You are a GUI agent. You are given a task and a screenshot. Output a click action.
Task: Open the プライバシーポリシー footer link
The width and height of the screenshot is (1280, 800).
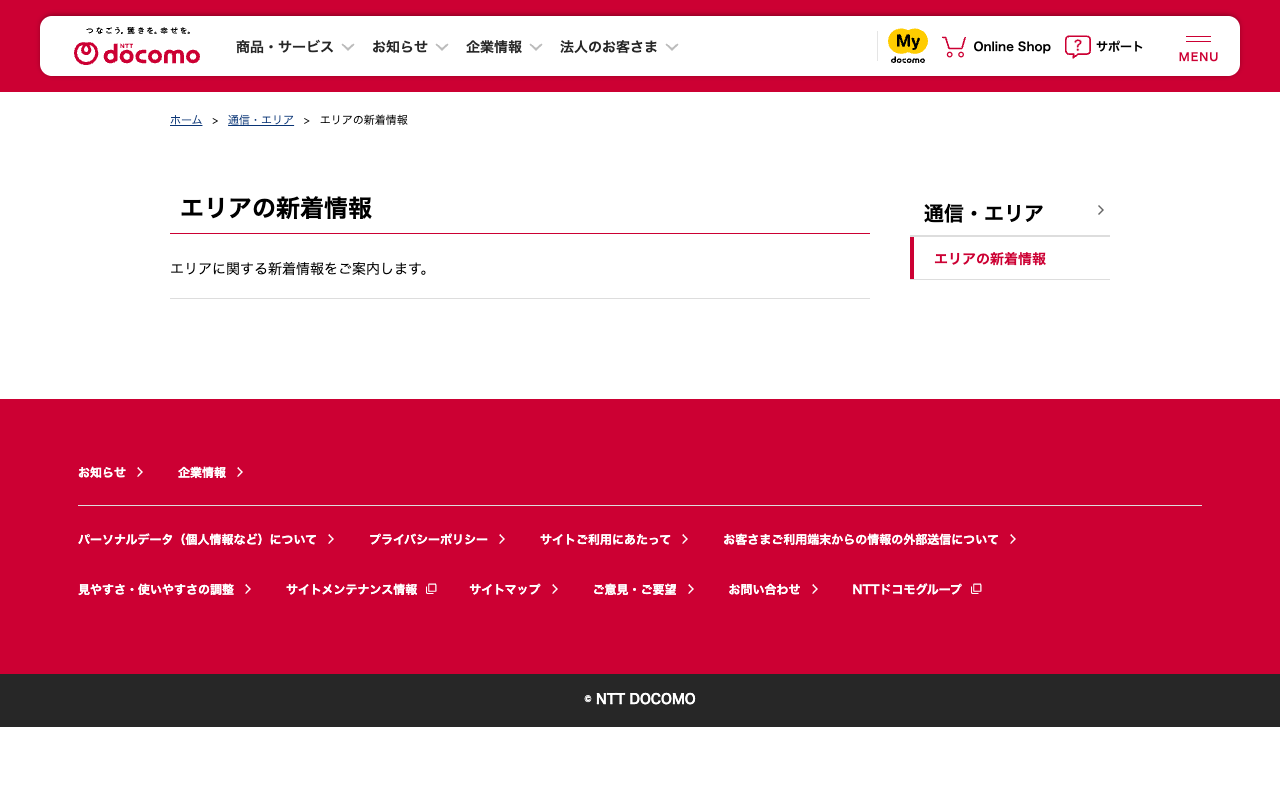[x=438, y=539]
